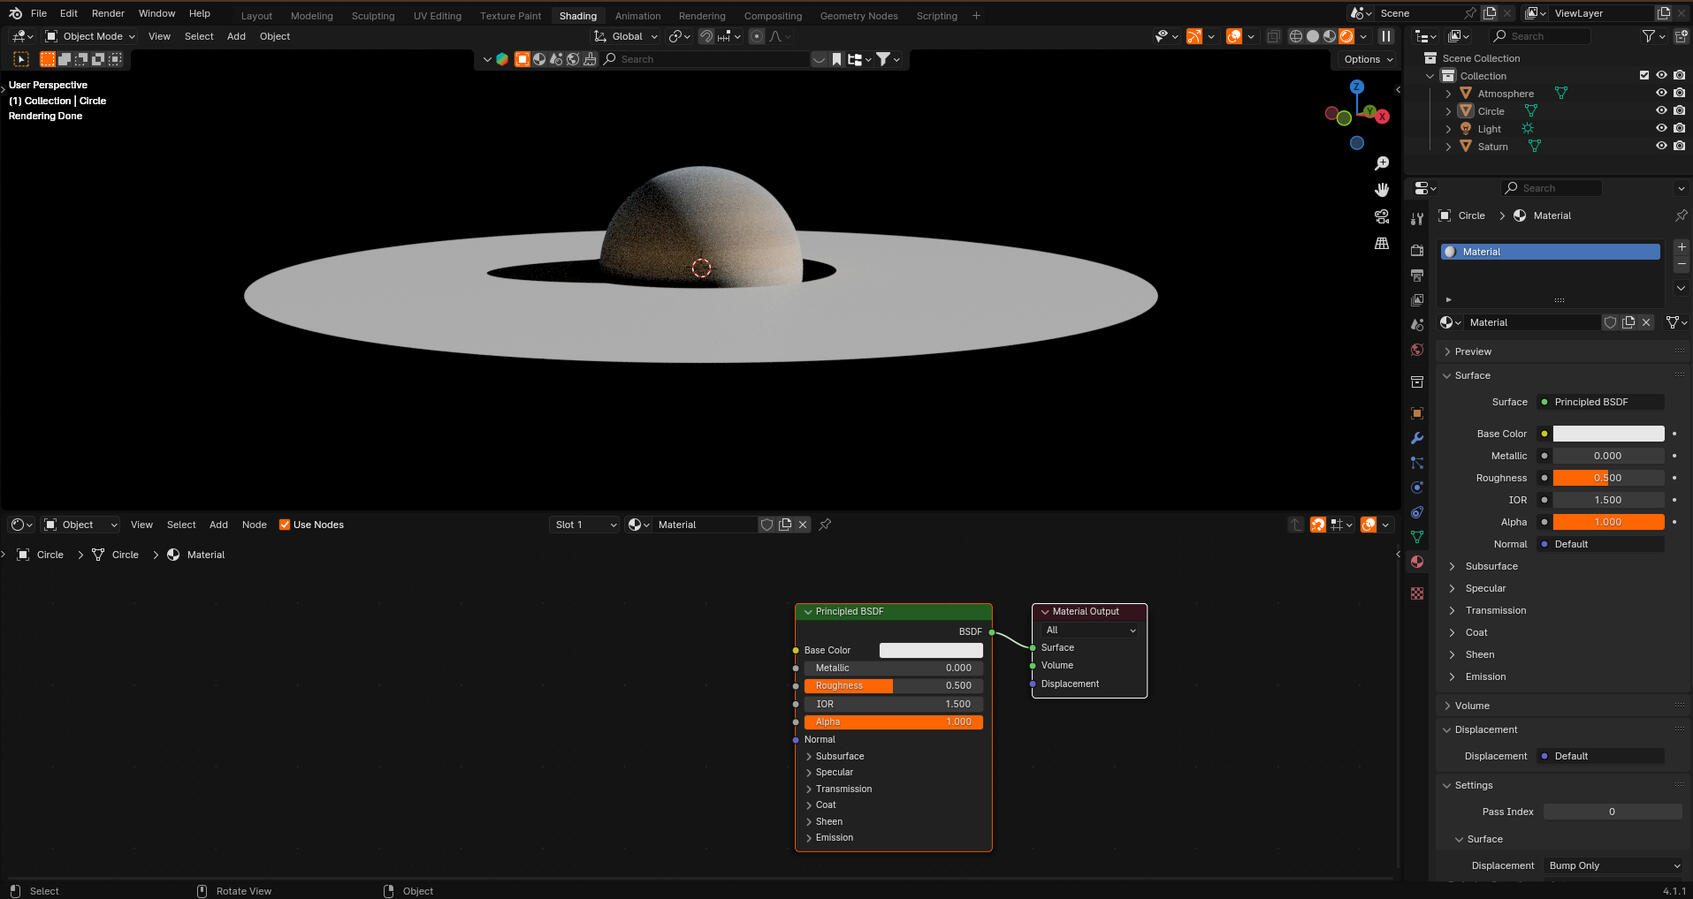Image resolution: width=1693 pixels, height=899 pixels.
Task: Click the viewport pan hand icon
Action: tap(1382, 190)
